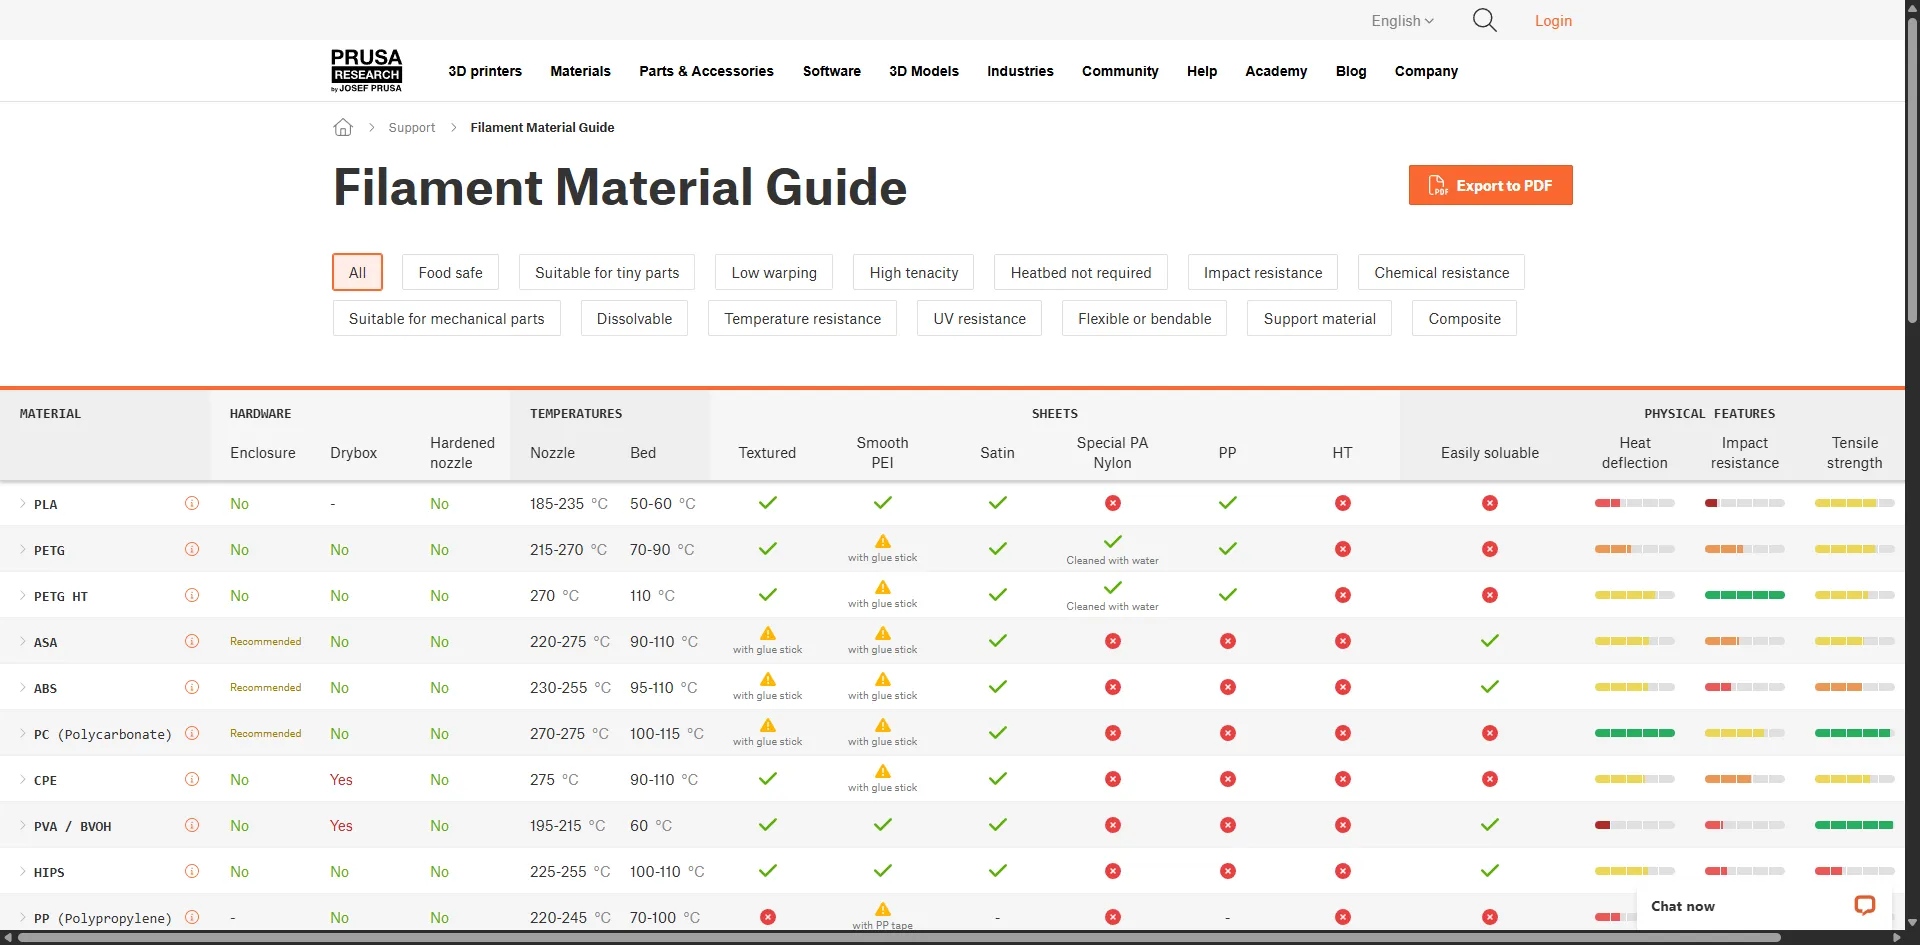Click PETG Smooth PEI warning triangle
The height and width of the screenshot is (945, 1920).
pos(883,541)
